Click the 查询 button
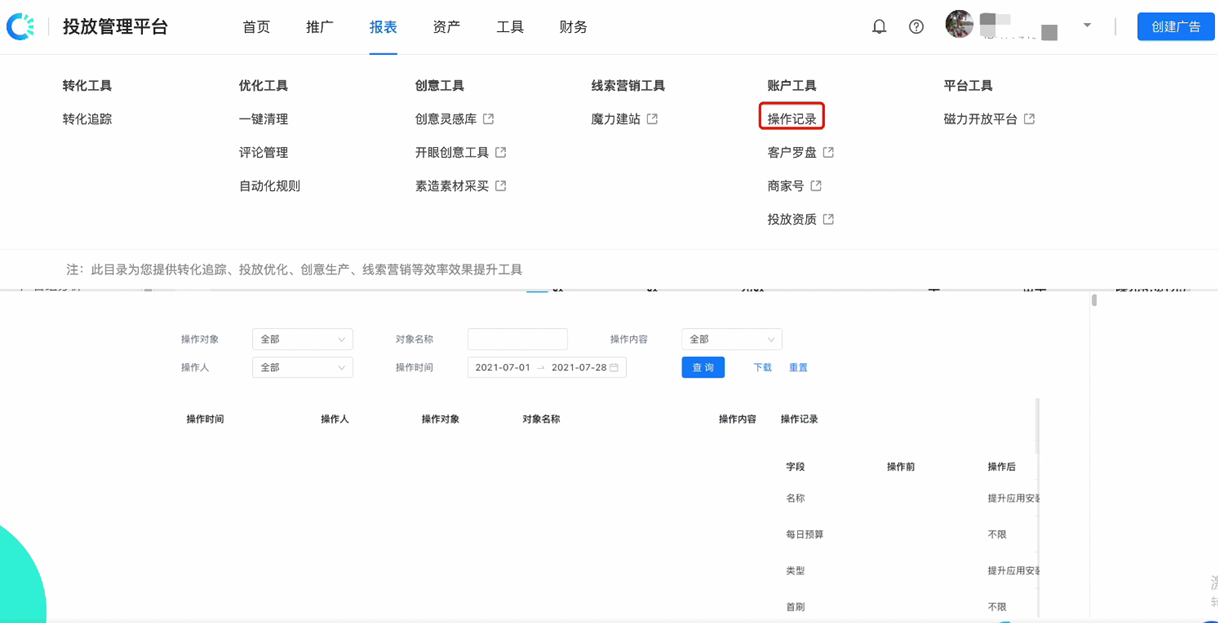 click(x=703, y=367)
